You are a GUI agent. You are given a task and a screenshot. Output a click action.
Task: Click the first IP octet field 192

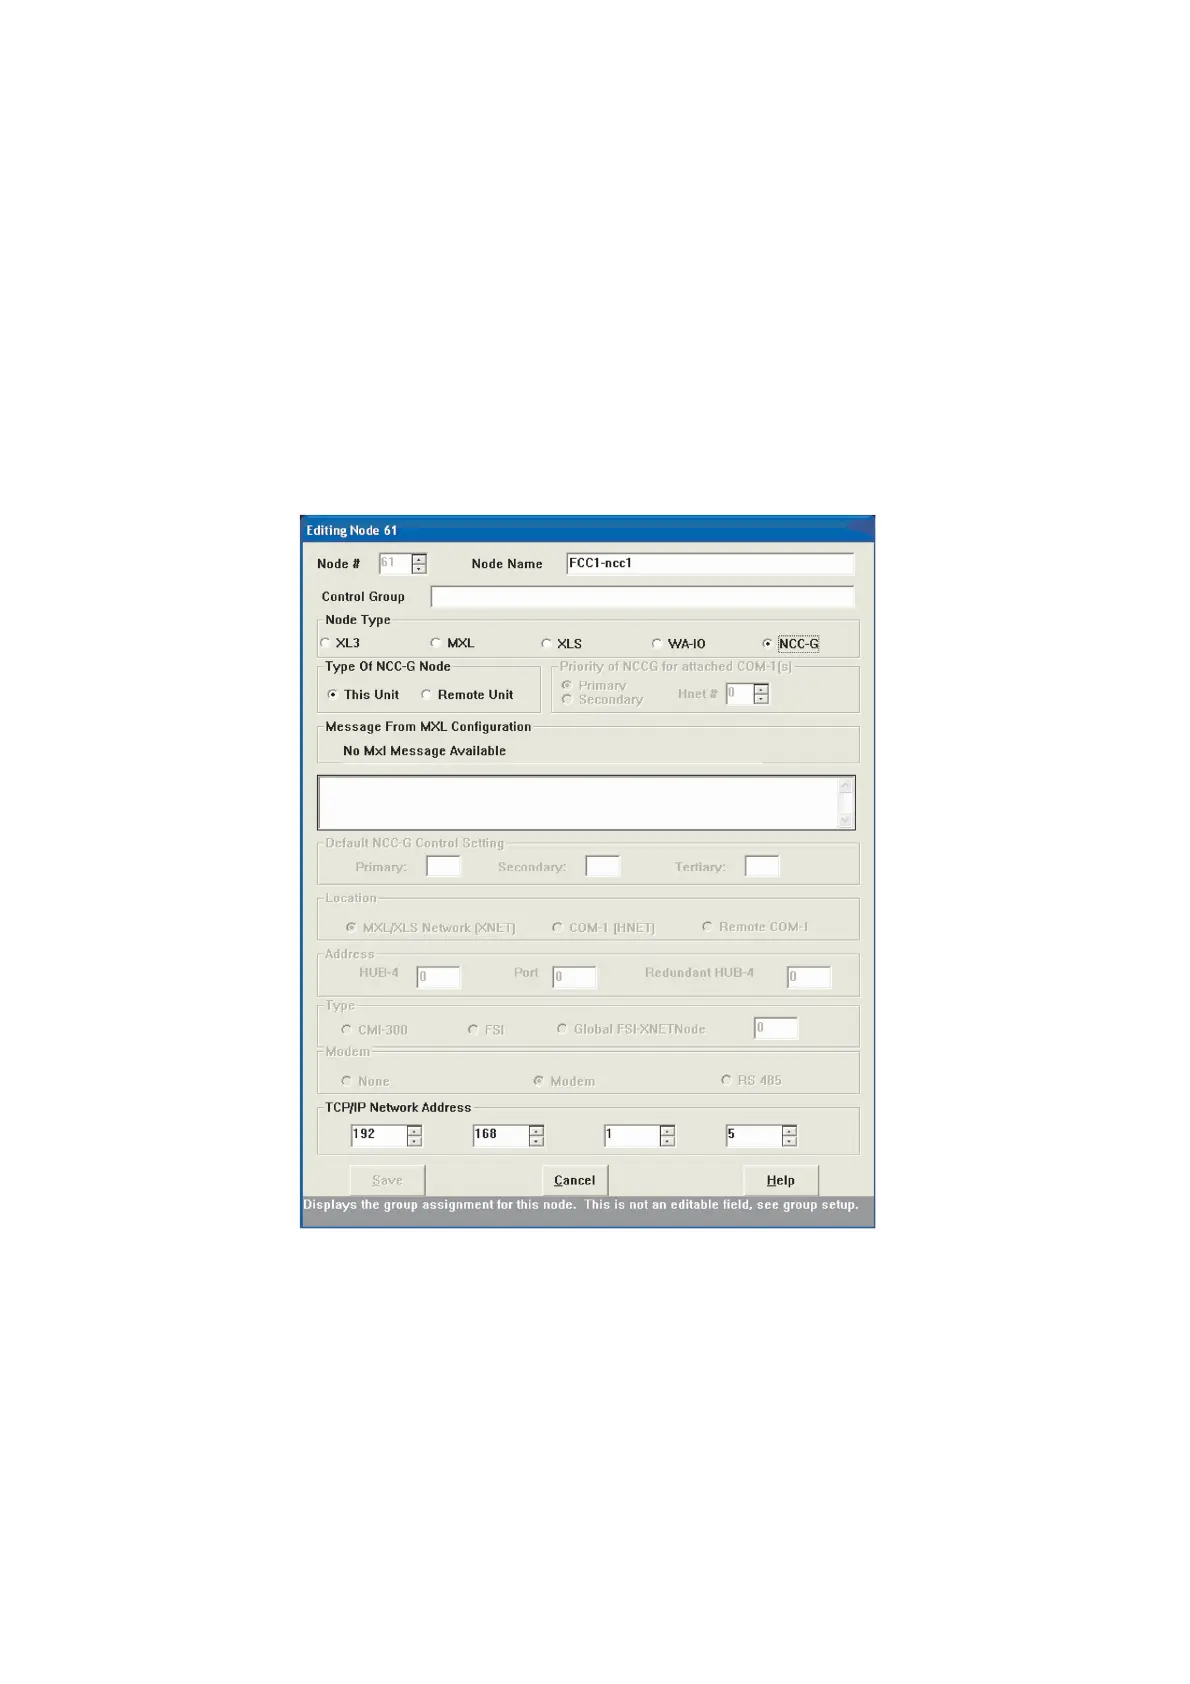point(378,1135)
